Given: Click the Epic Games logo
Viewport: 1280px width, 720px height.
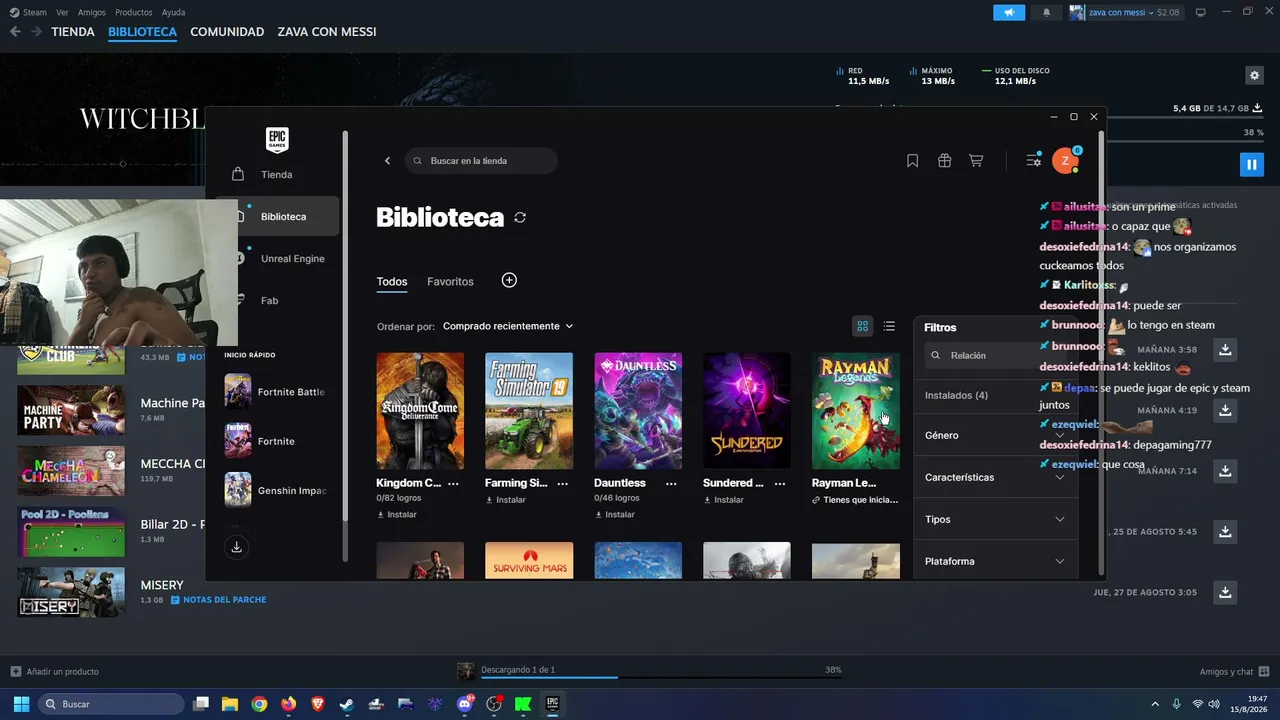Looking at the screenshot, I should tap(277, 140).
